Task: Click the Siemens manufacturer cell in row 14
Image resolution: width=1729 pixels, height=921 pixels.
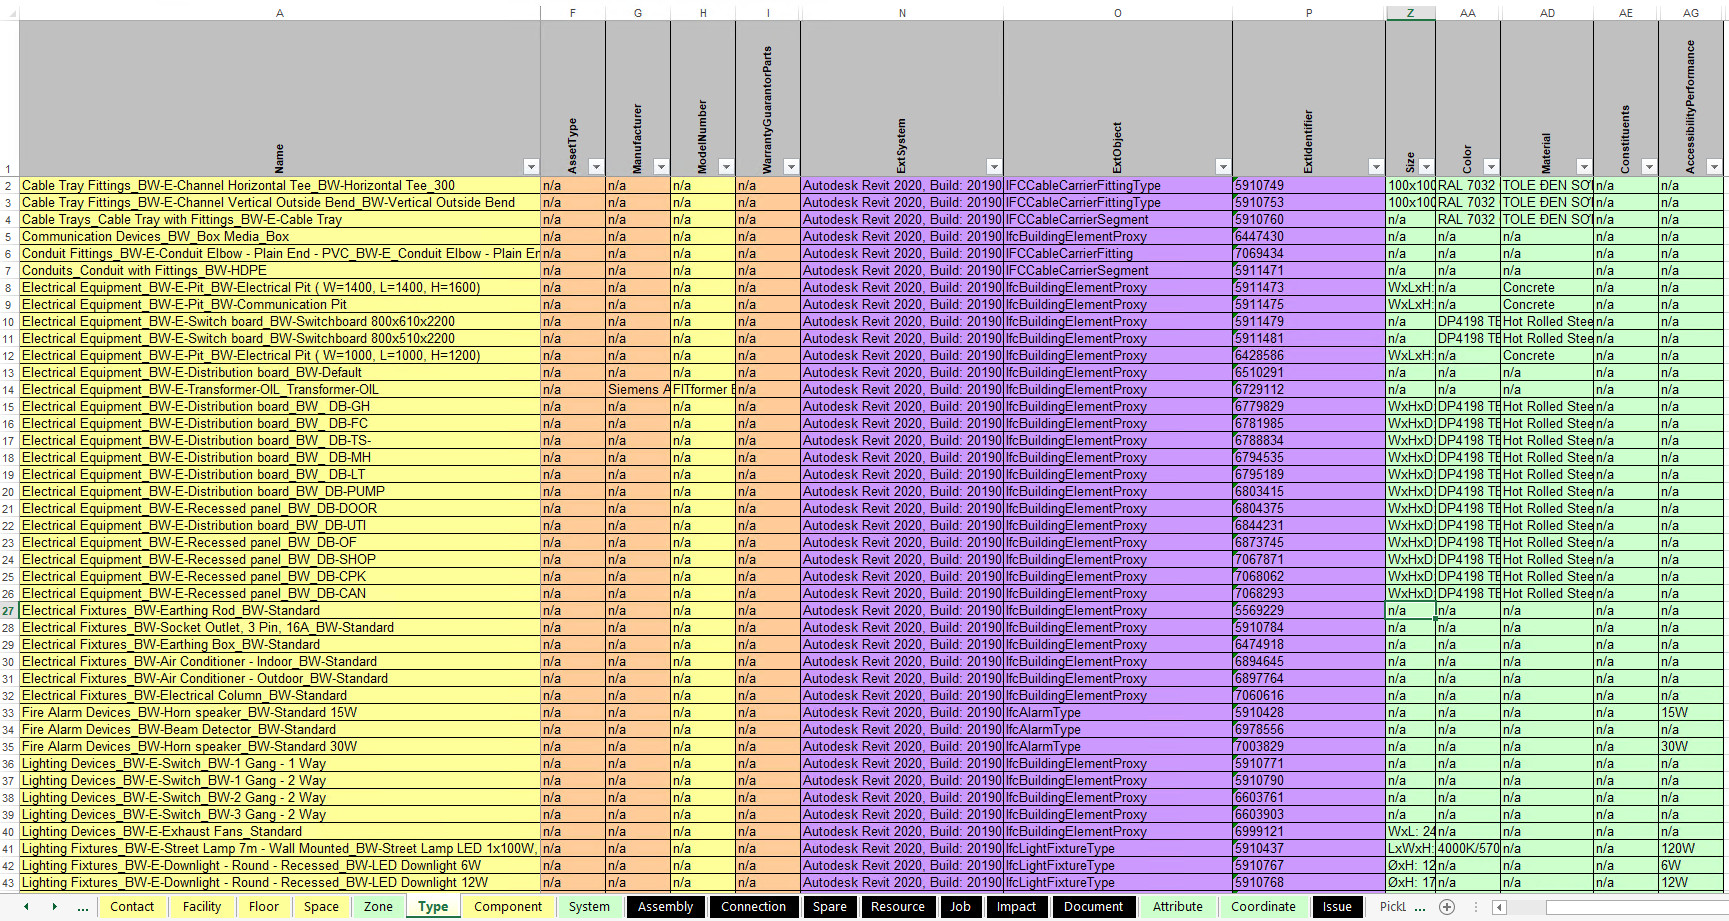Action: pos(638,390)
